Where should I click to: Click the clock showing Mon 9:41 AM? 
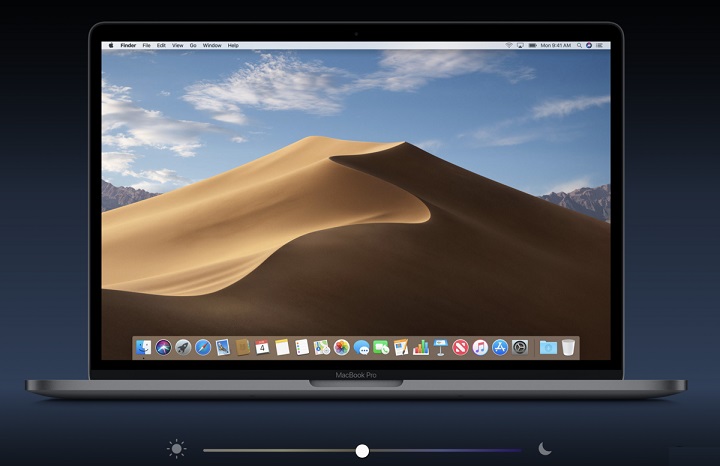coord(556,46)
